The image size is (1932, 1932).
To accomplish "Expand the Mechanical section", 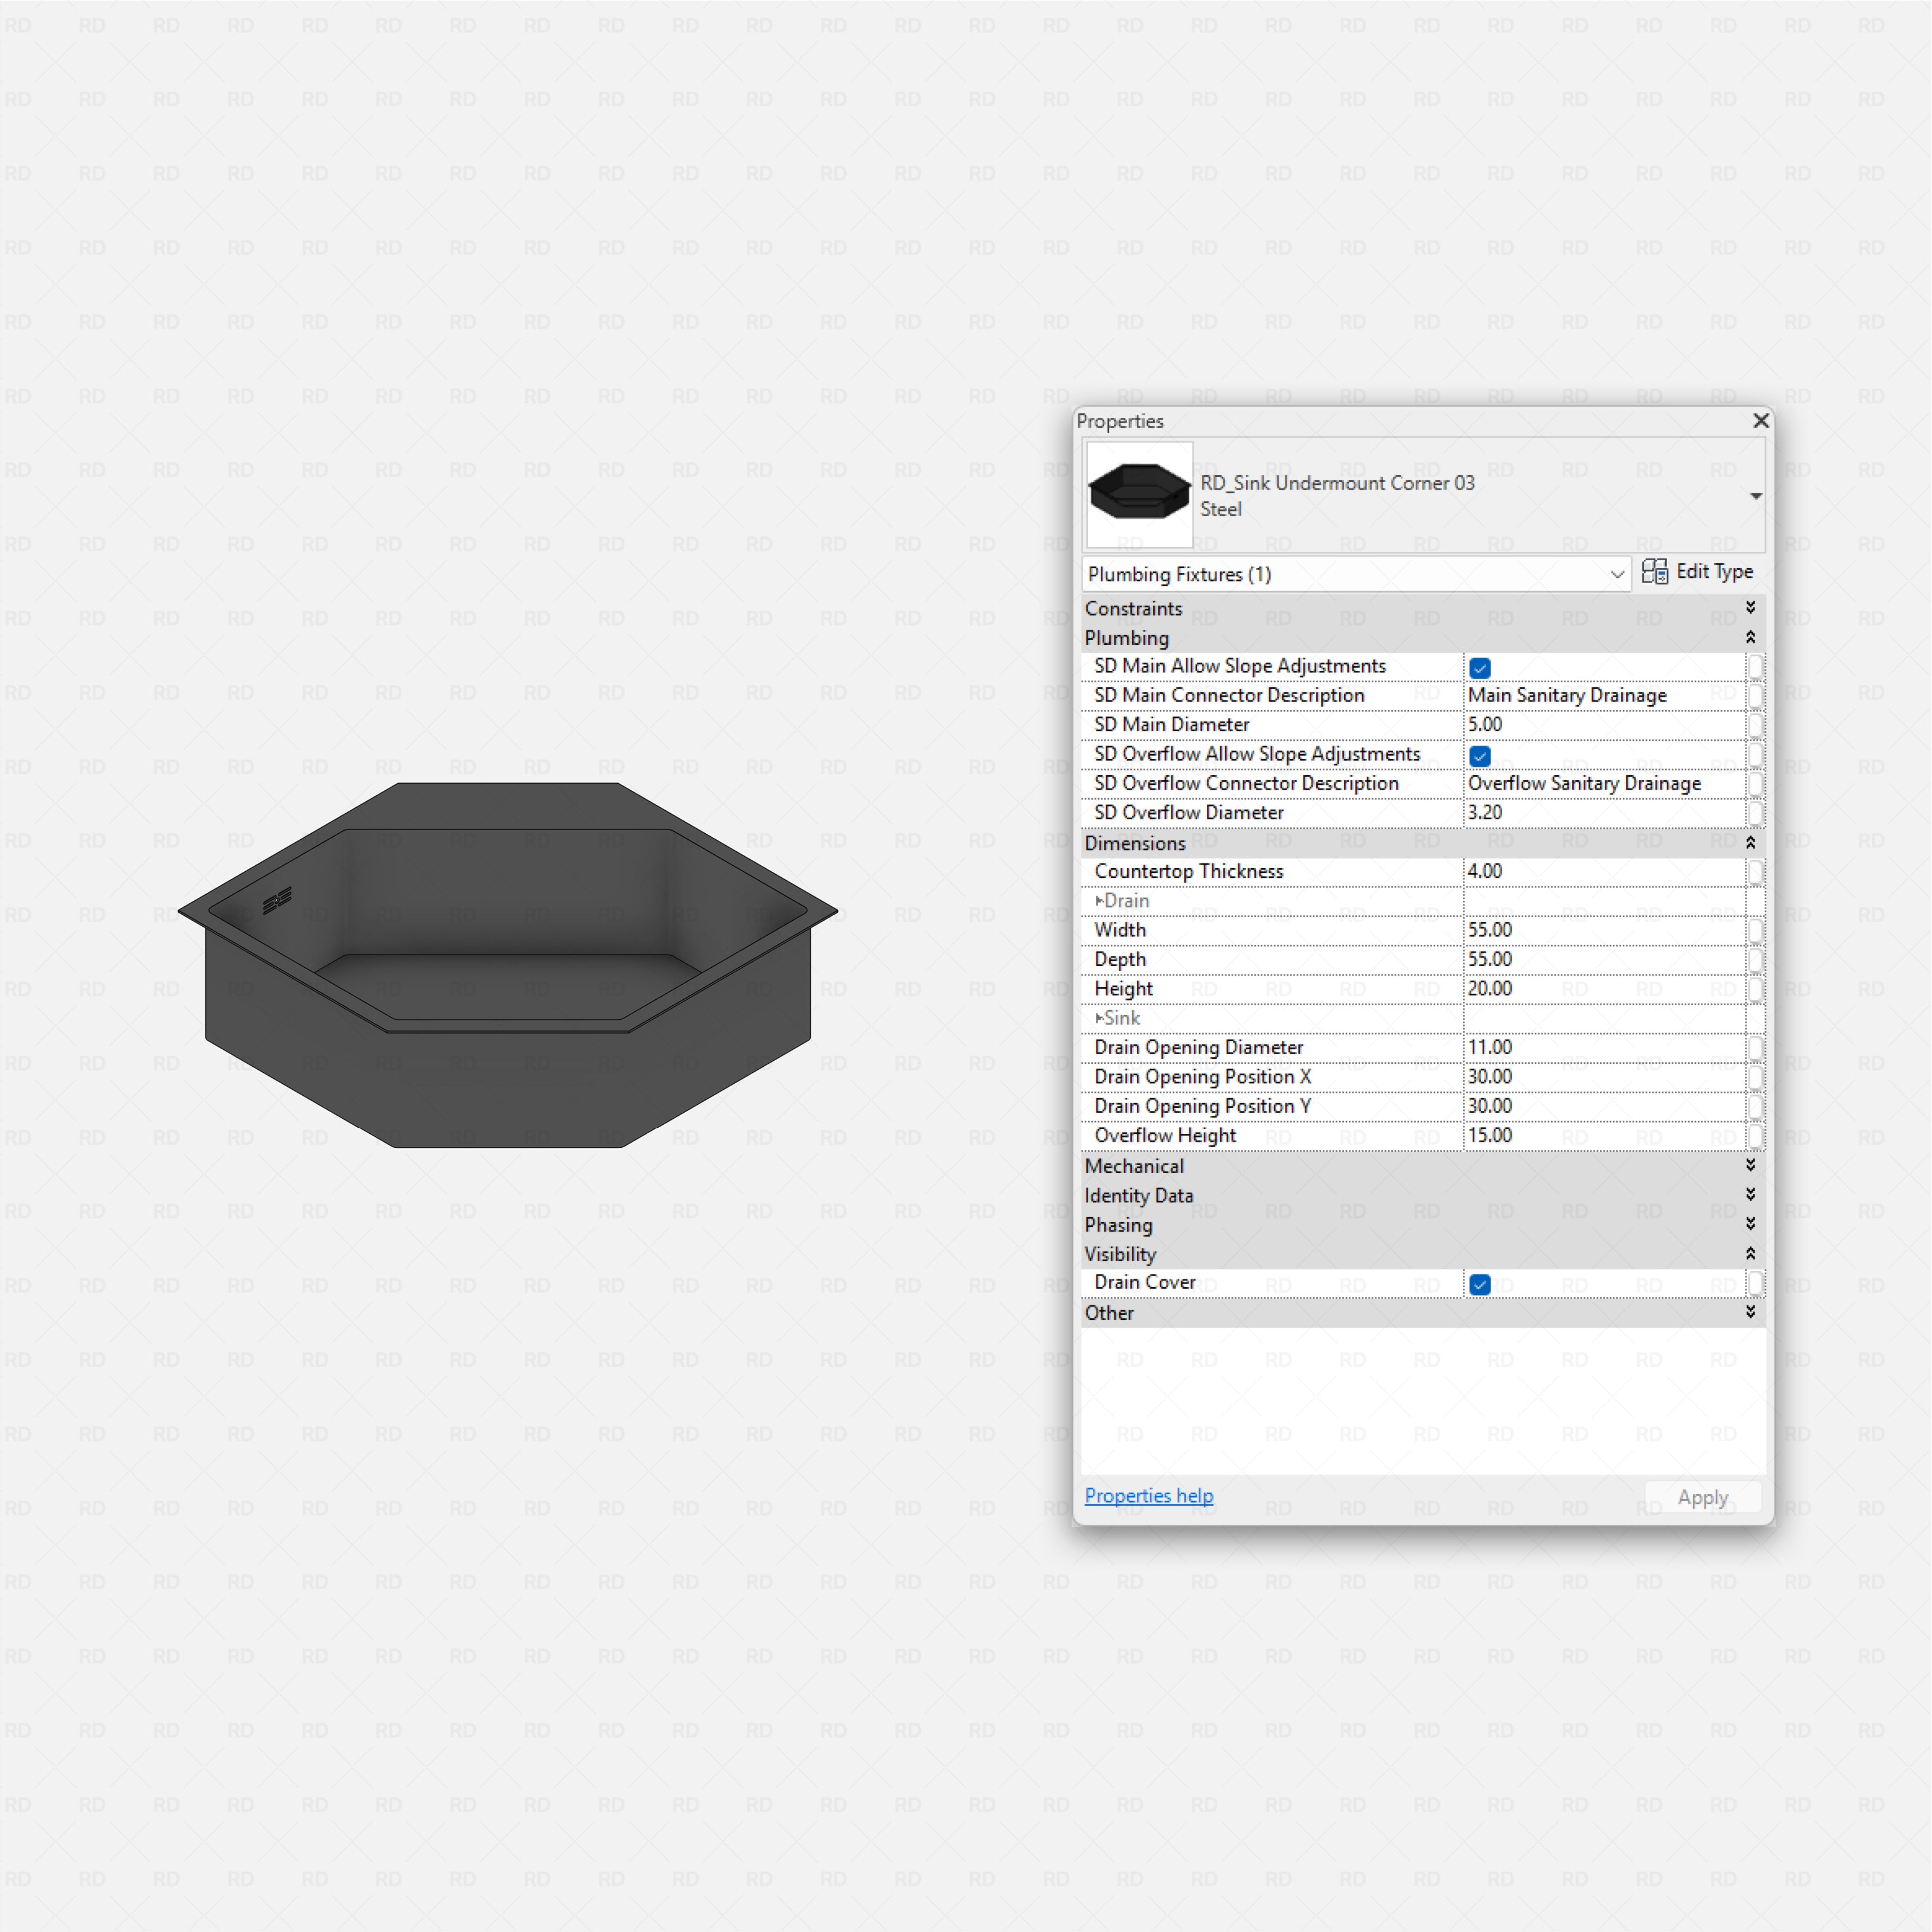I will pos(1751,1165).
